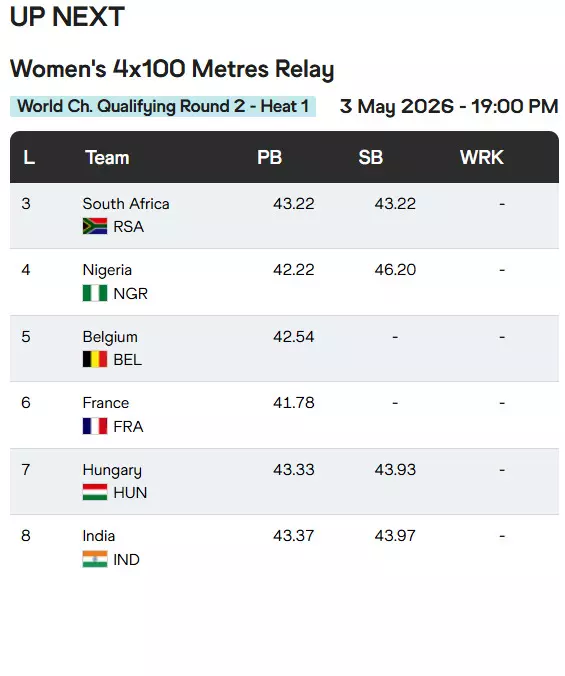Open the South Africa team link
The image size is (565, 676).
coord(126,203)
